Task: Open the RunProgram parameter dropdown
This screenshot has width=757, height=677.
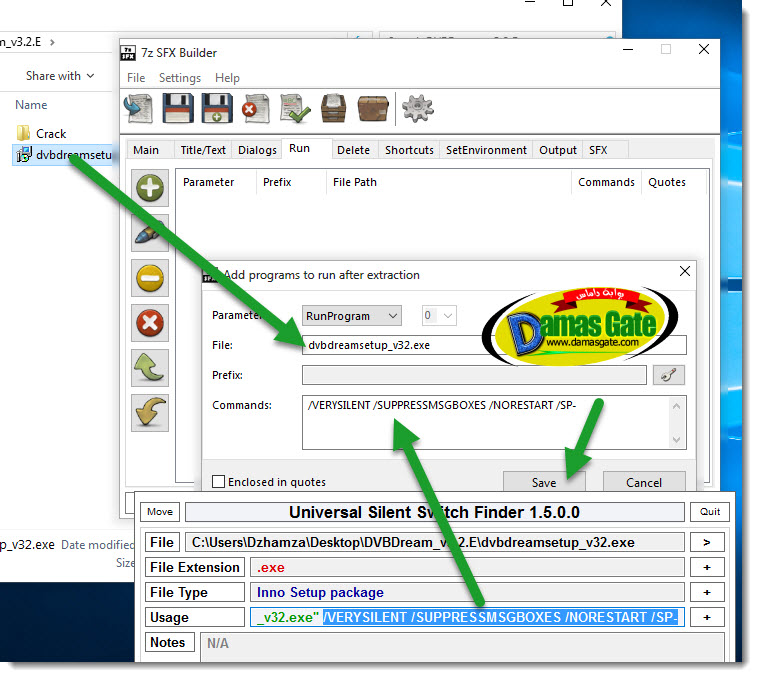Action: pos(351,316)
